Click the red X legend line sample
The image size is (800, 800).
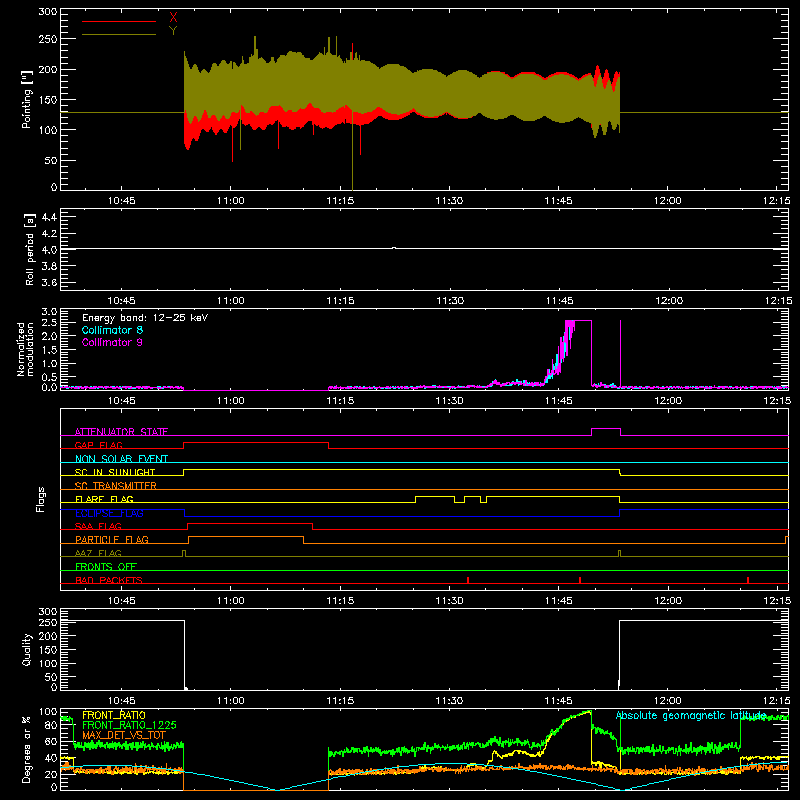click(x=119, y=21)
